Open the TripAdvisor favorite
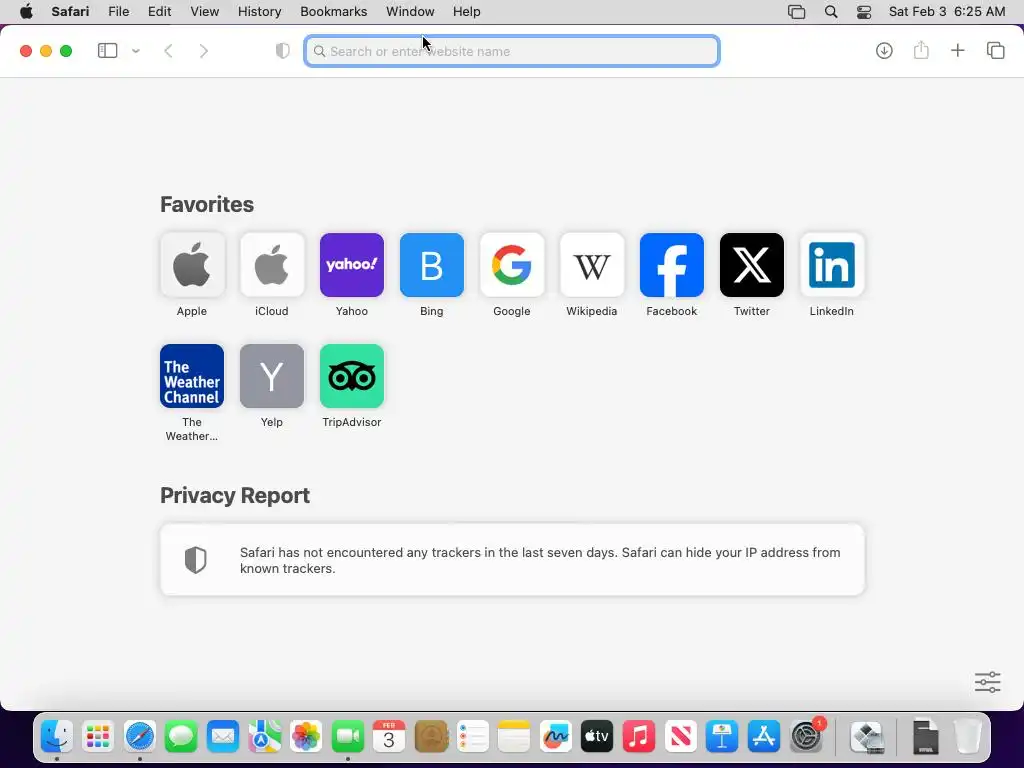The image size is (1024, 768). pos(352,376)
